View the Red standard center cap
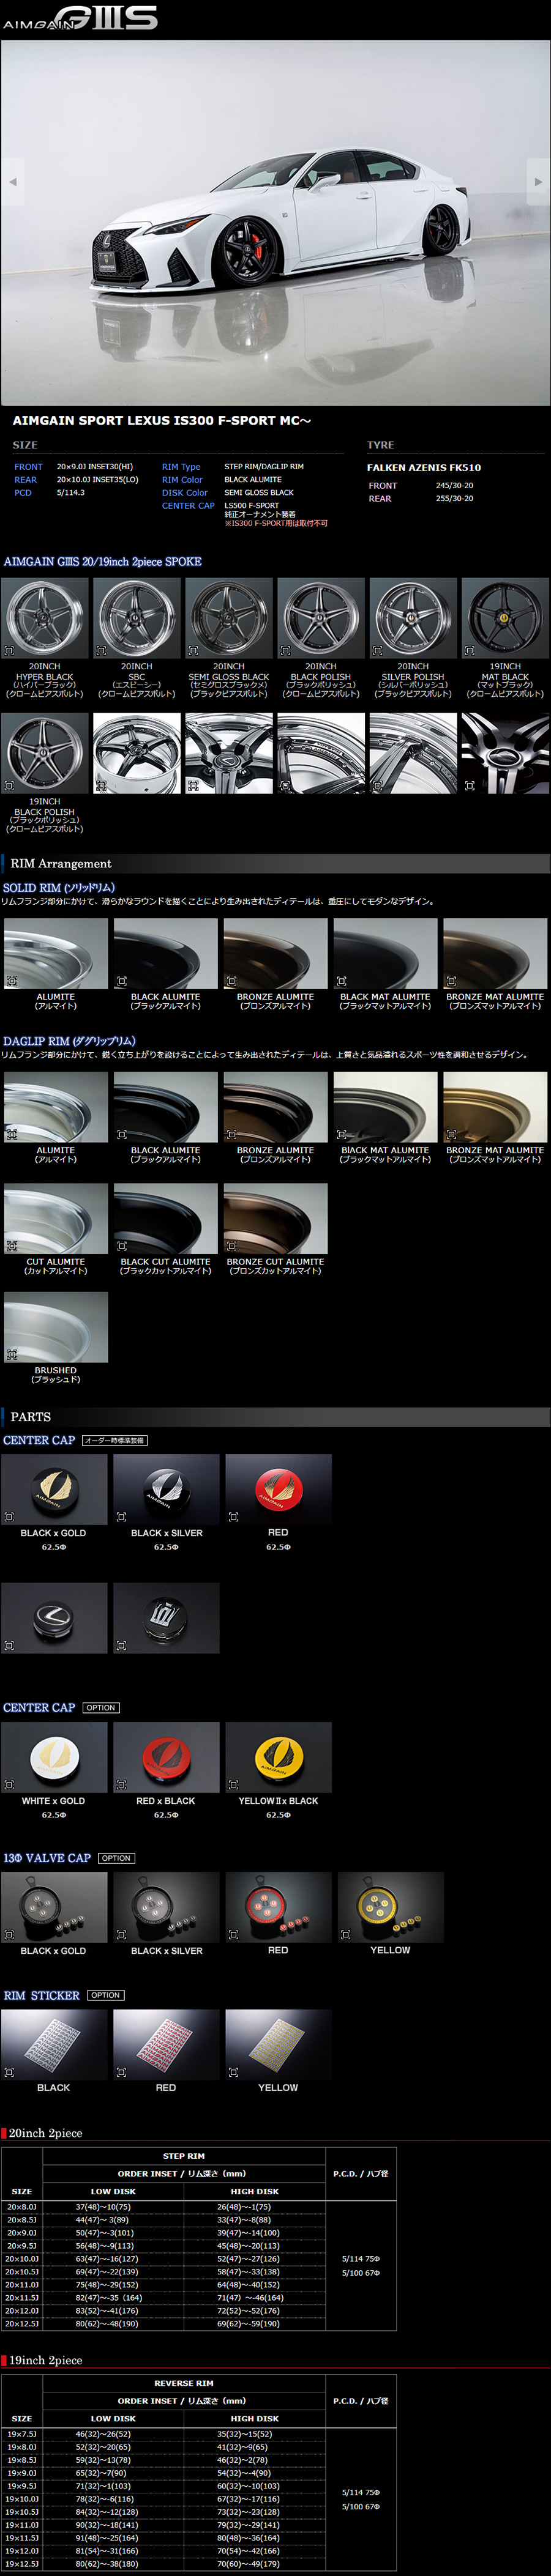The height and width of the screenshot is (2576, 551). pyautogui.click(x=278, y=1489)
